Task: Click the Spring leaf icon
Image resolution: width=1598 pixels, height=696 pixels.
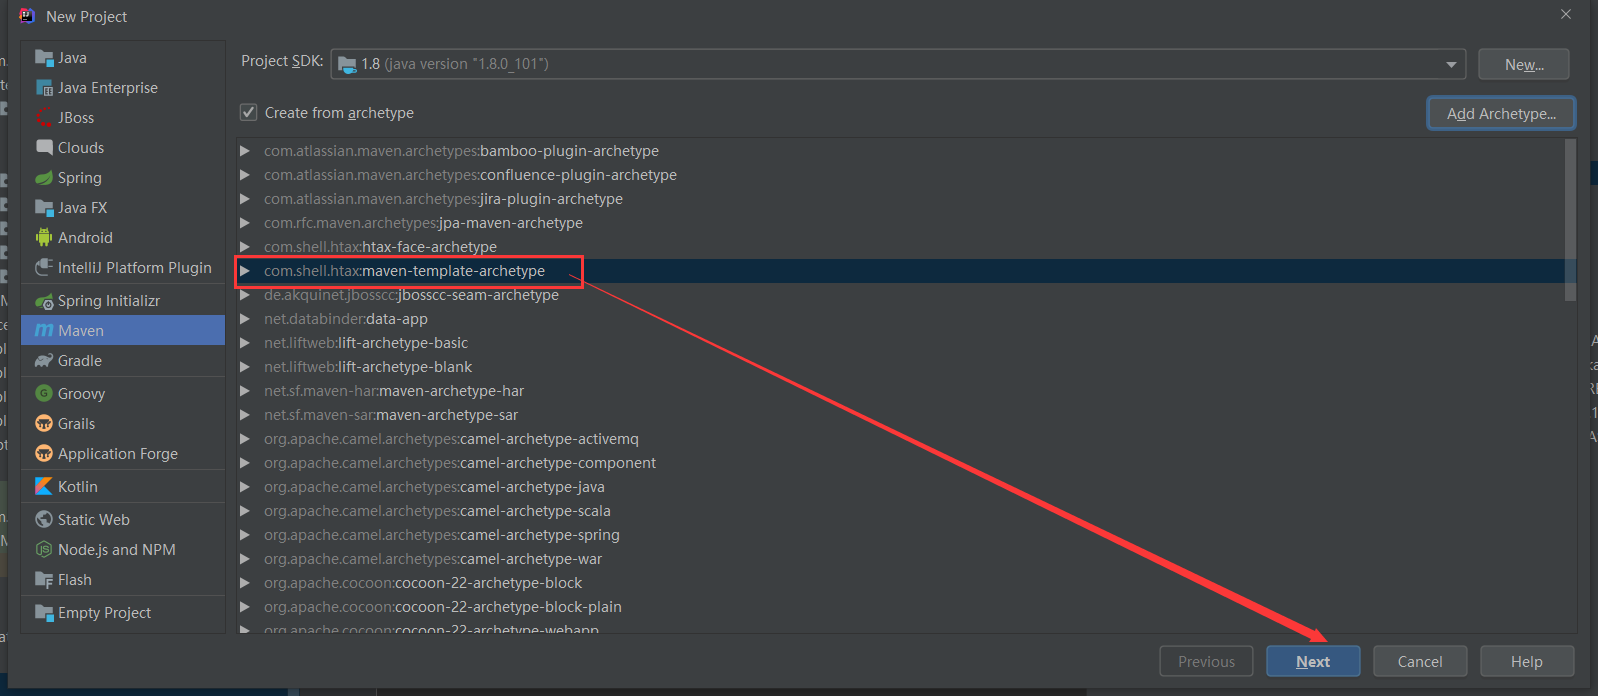Action: click(44, 178)
